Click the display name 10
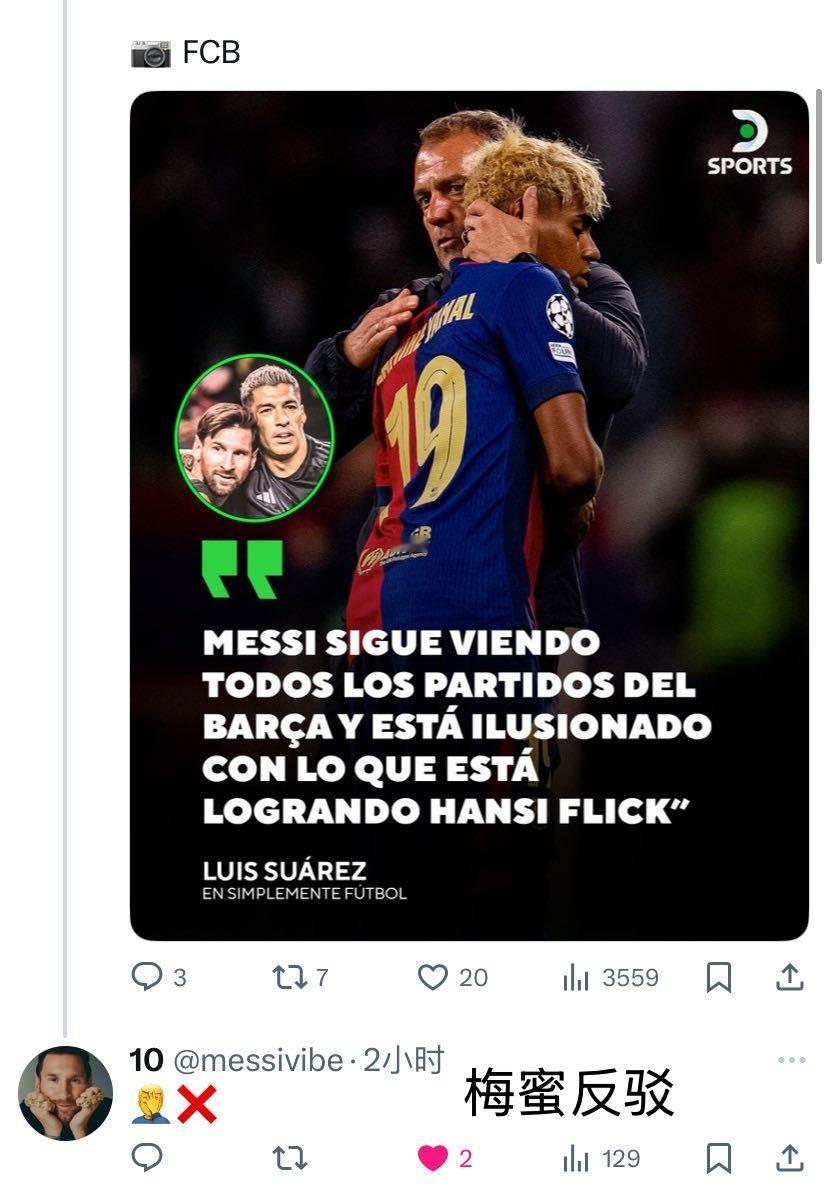This screenshot has width=828, height=1188. (x=146, y=1060)
